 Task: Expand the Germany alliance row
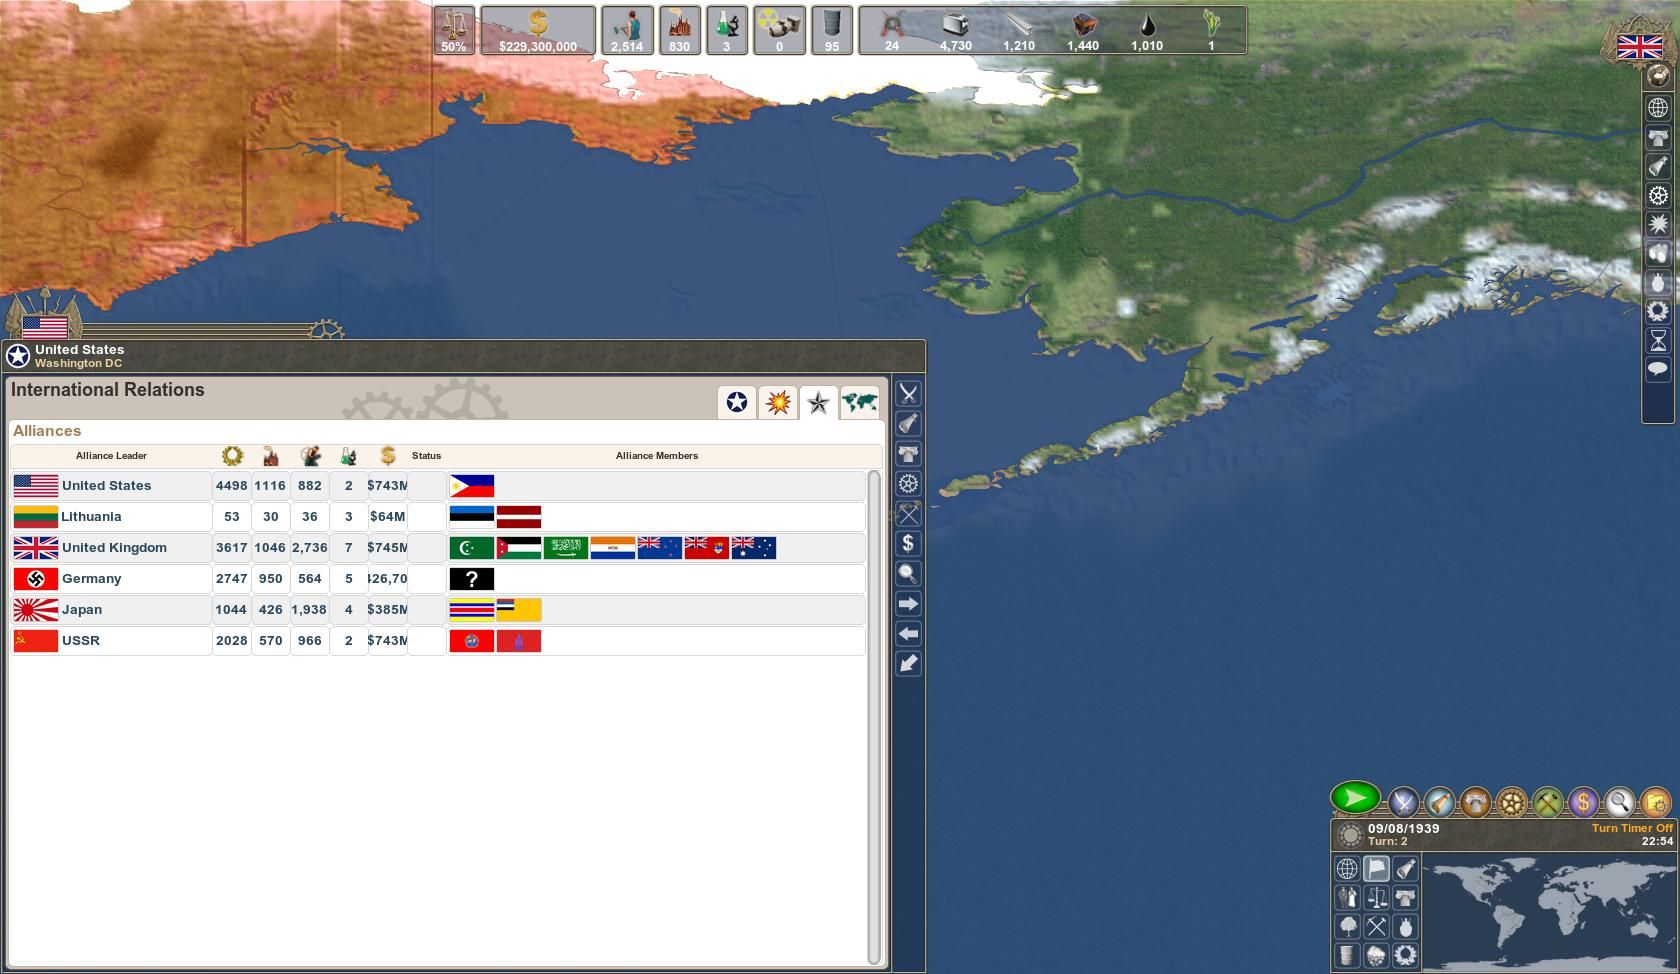[x=91, y=579]
